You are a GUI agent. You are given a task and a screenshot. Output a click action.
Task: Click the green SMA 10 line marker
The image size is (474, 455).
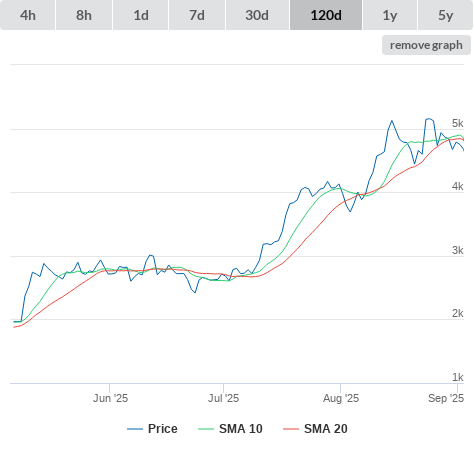coord(206,429)
